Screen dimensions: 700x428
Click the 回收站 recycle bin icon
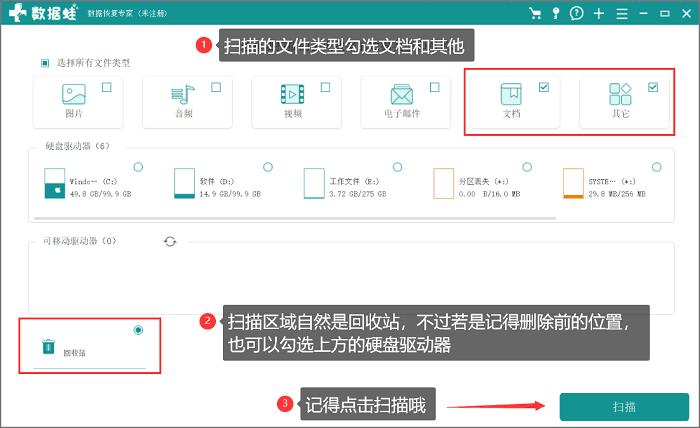click(48, 346)
